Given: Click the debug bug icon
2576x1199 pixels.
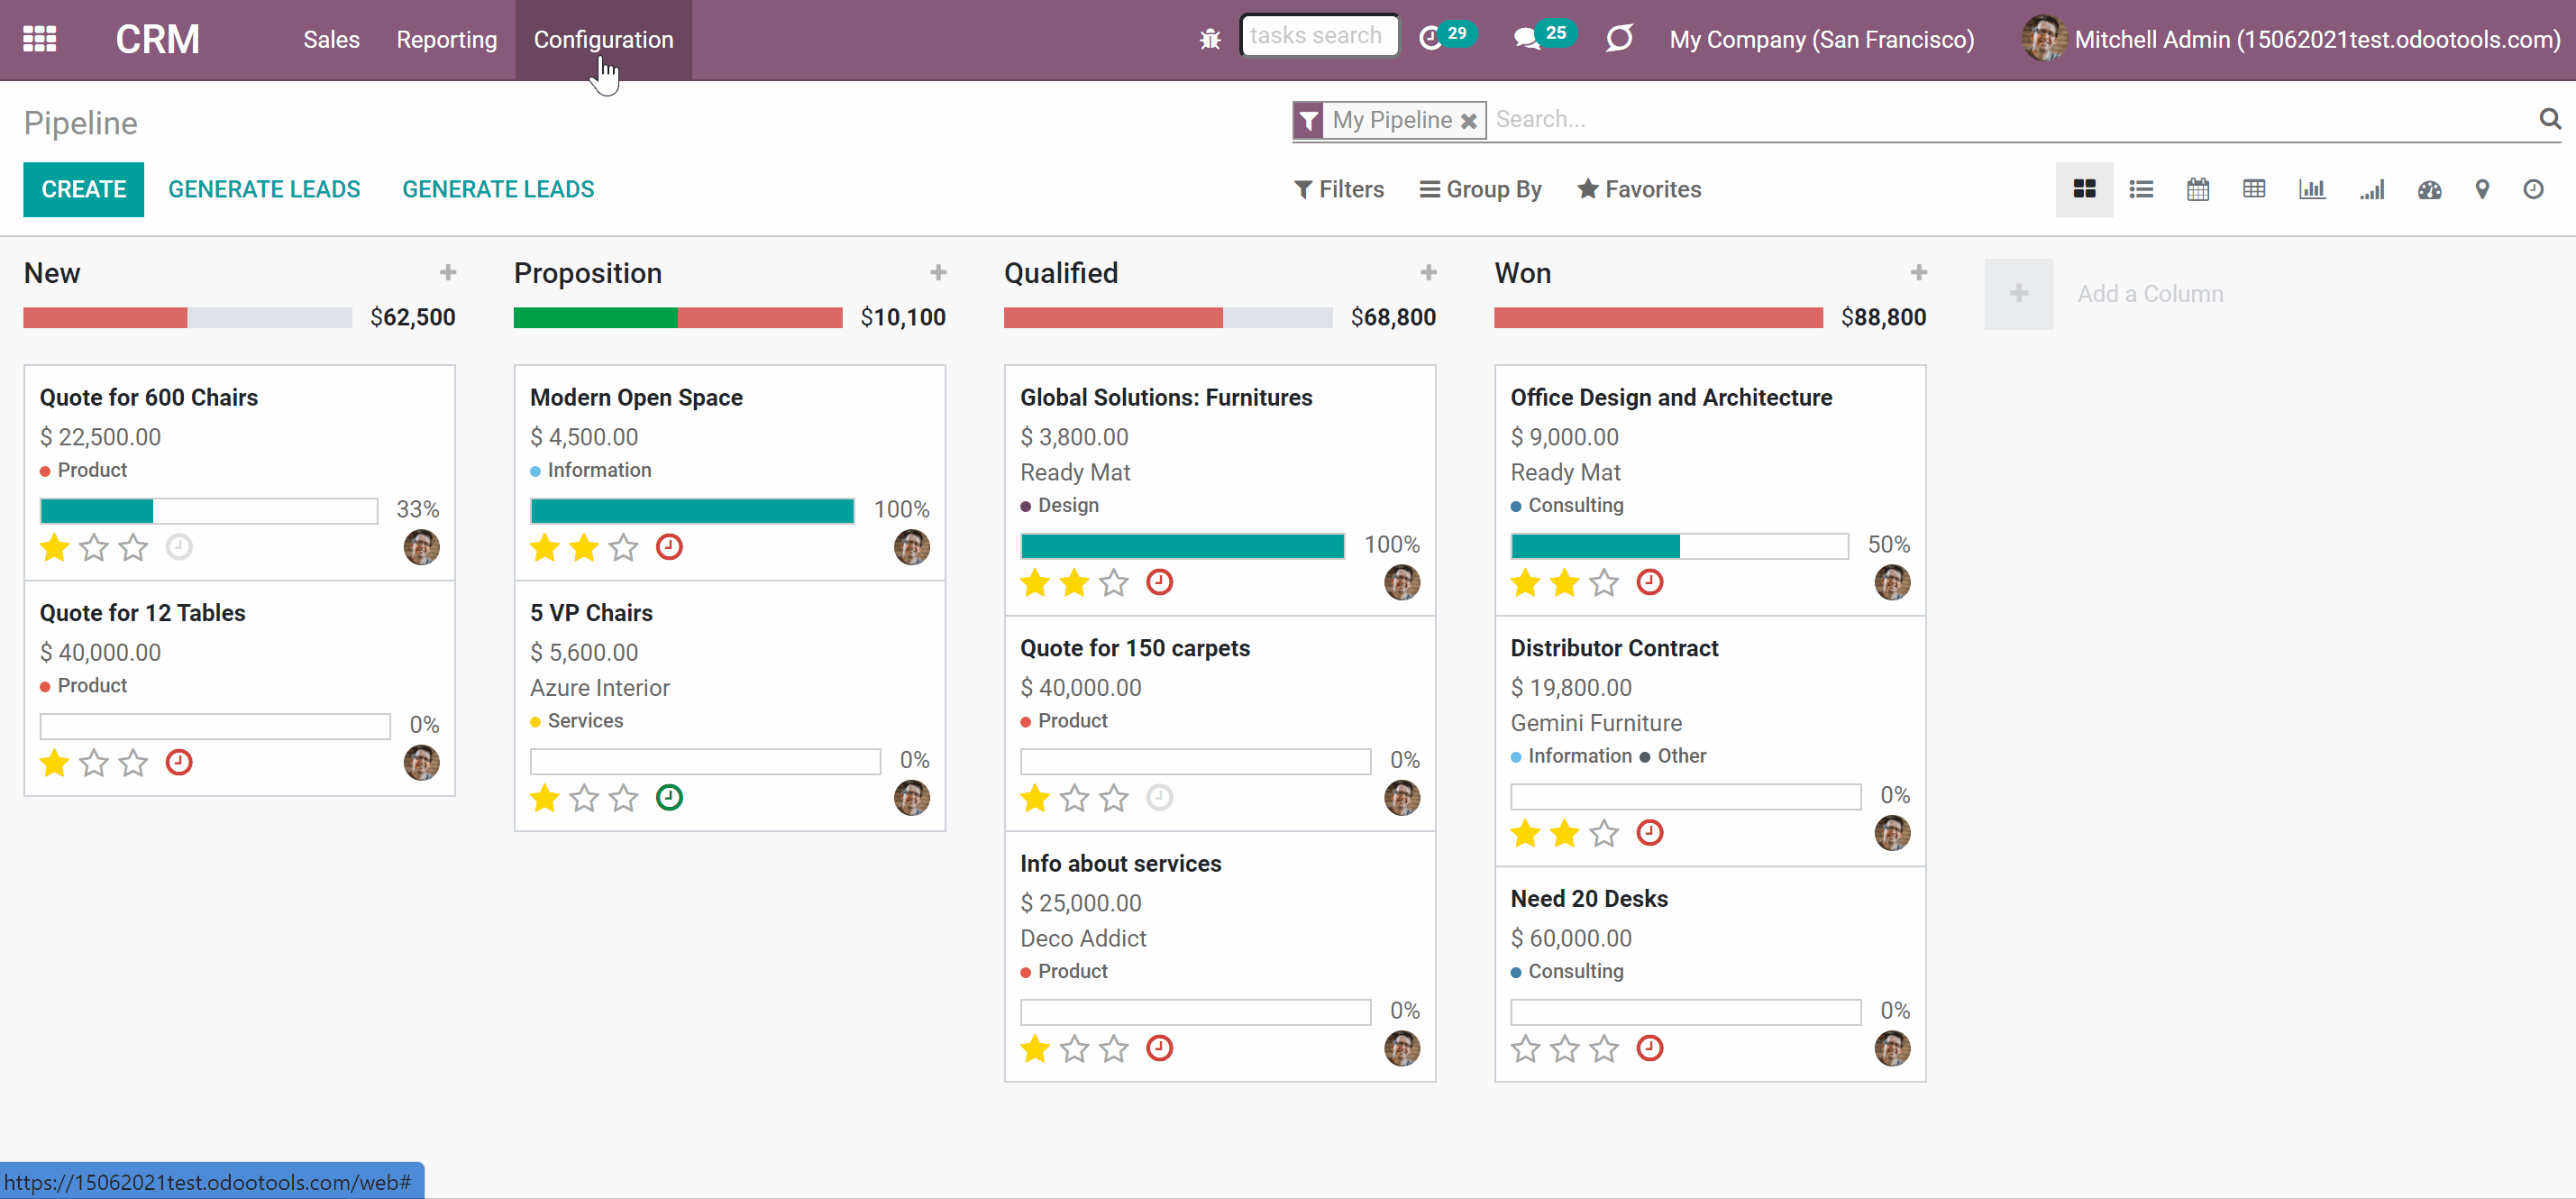Looking at the screenshot, I should pyautogui.click(x=1210, y=39).
